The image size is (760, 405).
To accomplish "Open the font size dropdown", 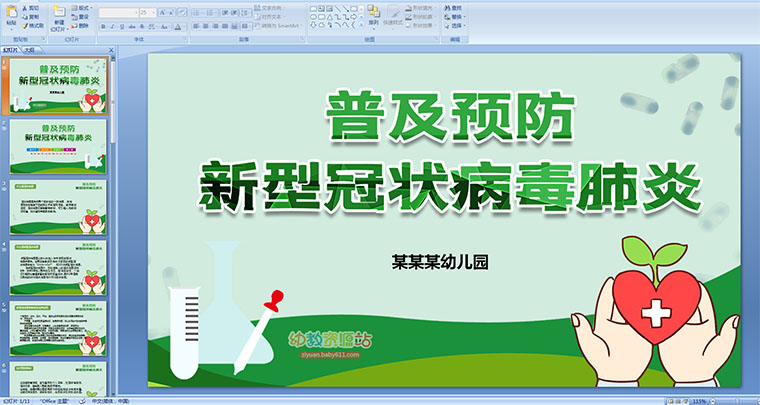I will pos(148,12).
